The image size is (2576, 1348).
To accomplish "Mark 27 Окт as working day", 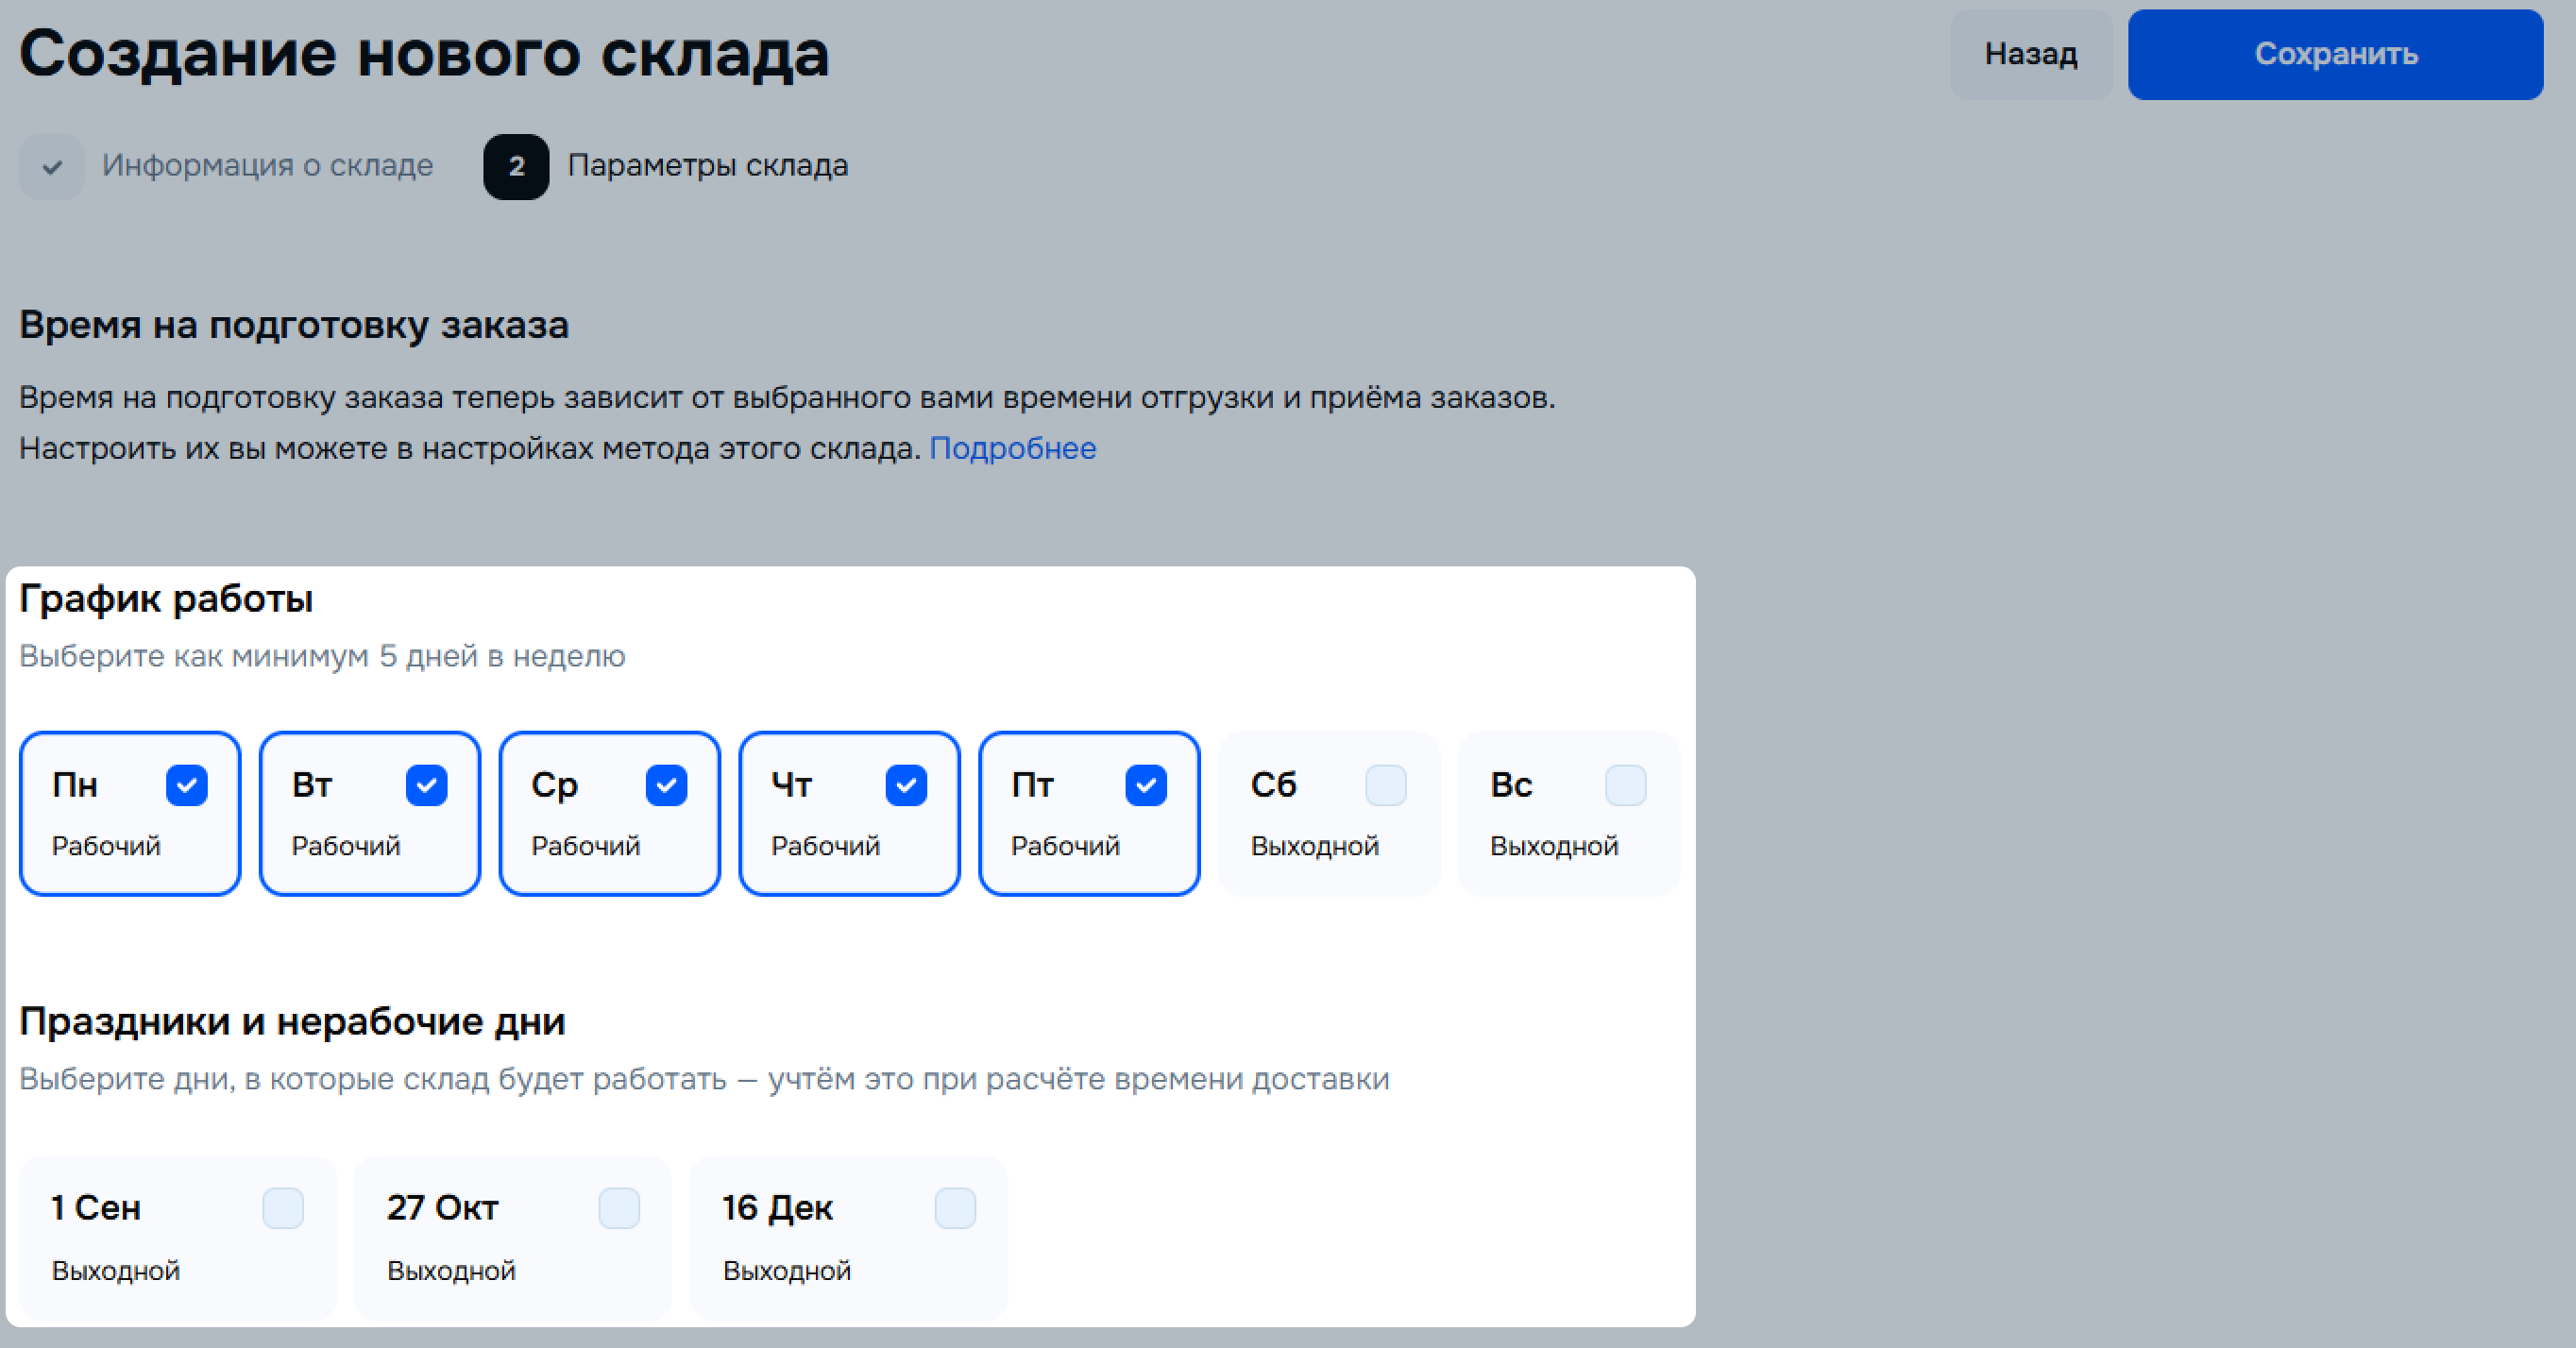I will [619, 1208].
